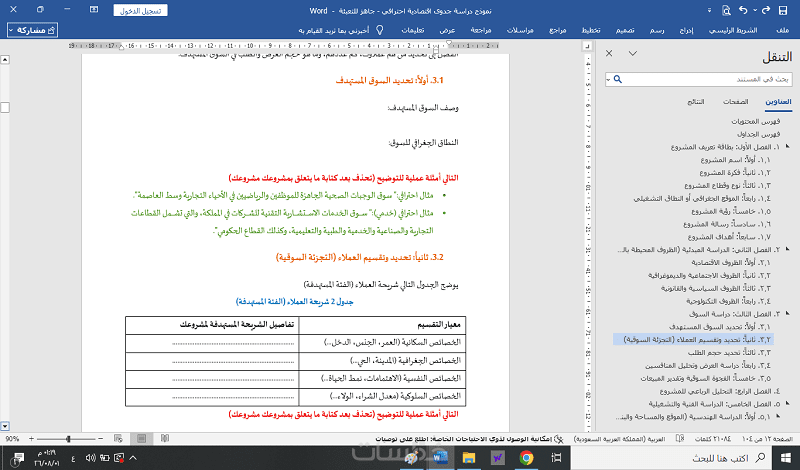Click the search document input field

click(708, 79)
